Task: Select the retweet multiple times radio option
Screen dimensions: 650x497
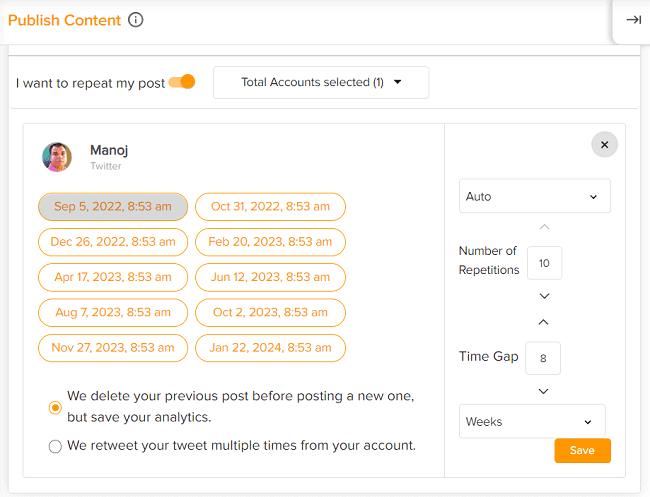Action: (55, 446)
